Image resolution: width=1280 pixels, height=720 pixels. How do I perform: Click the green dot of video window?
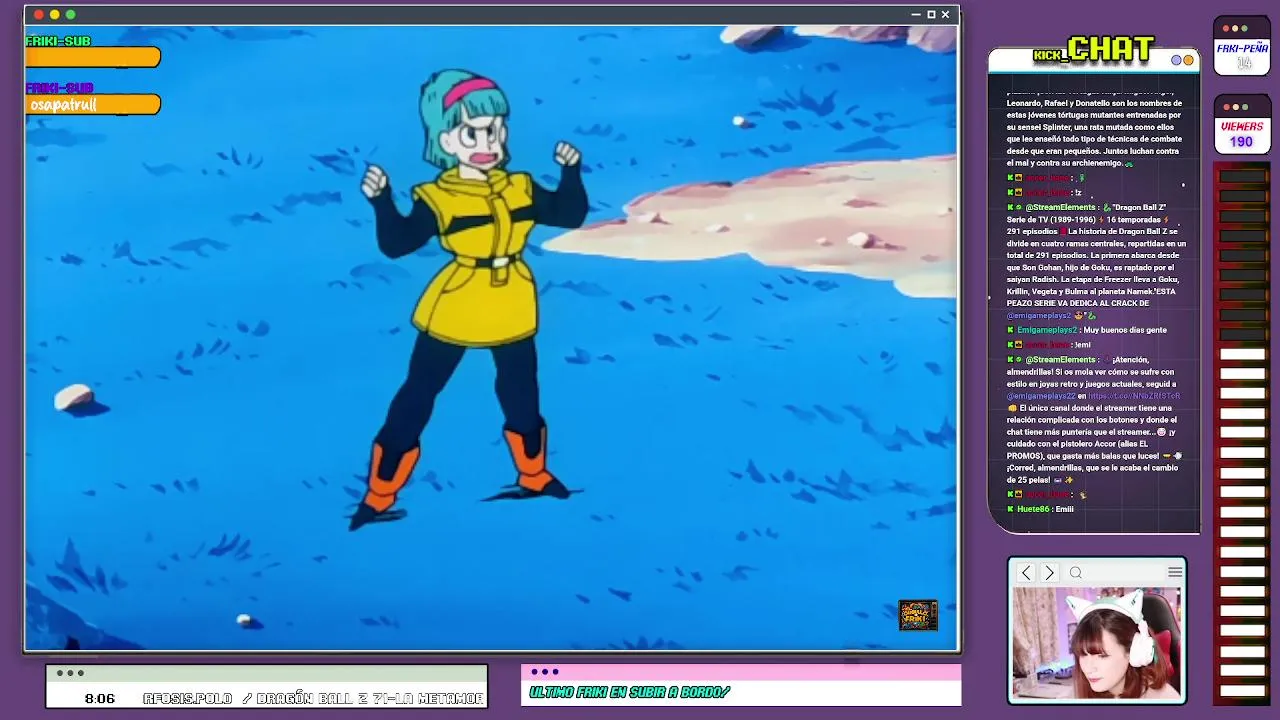pos(70,14)
